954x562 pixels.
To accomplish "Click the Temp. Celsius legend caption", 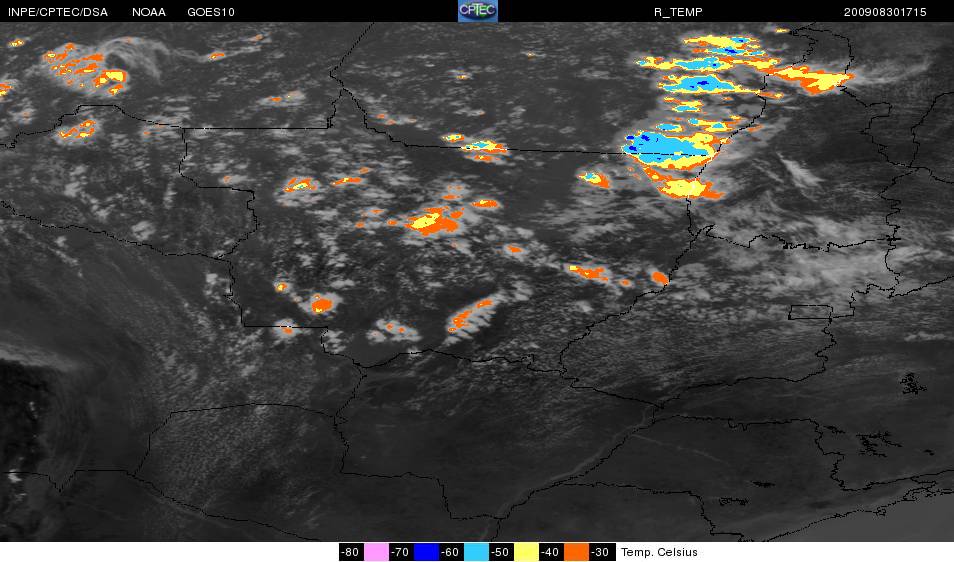I will tap(659, 552).
